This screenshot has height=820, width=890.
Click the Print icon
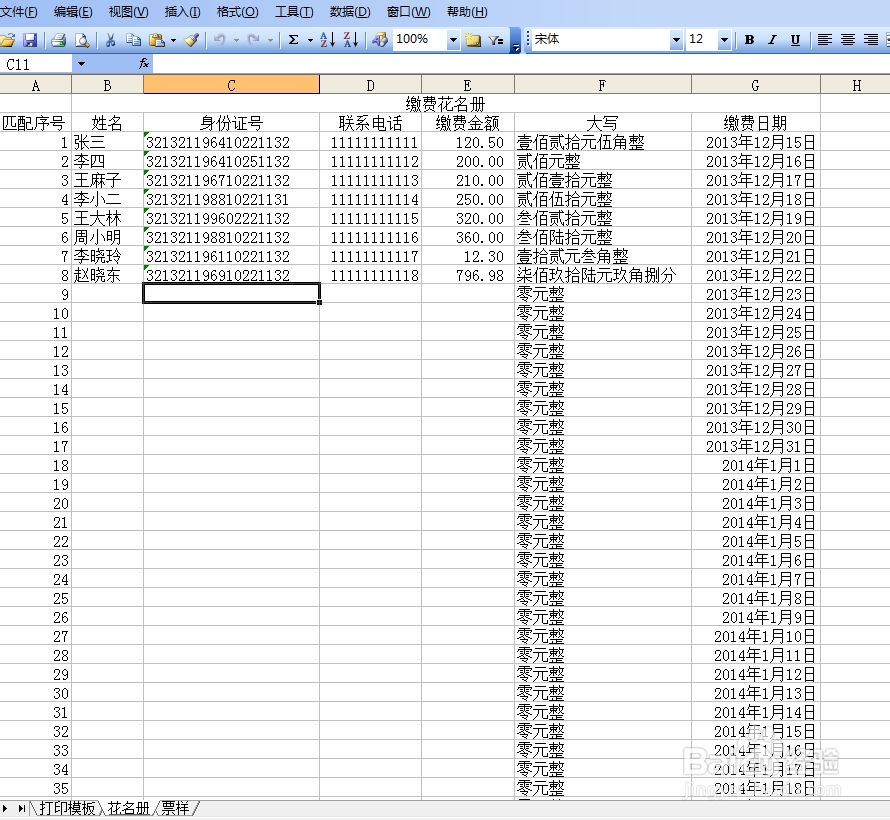tap(60, 40)
